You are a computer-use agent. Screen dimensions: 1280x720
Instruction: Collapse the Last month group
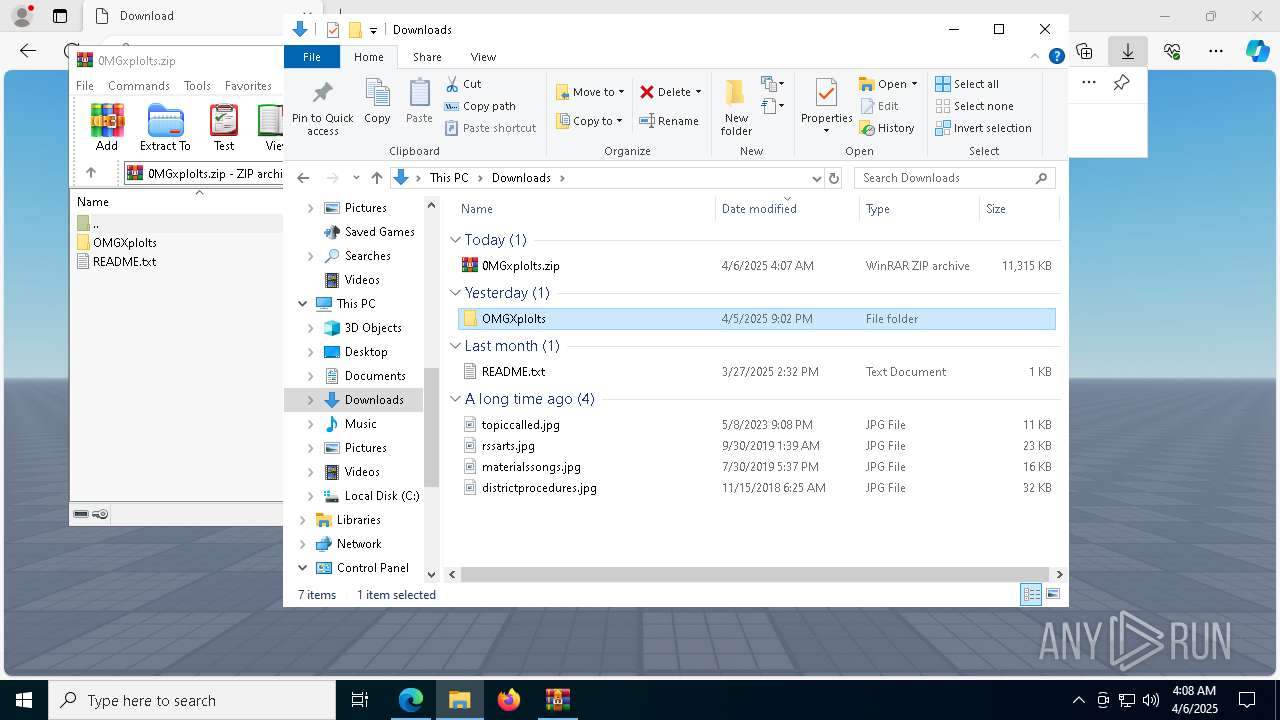coord(455,346)
